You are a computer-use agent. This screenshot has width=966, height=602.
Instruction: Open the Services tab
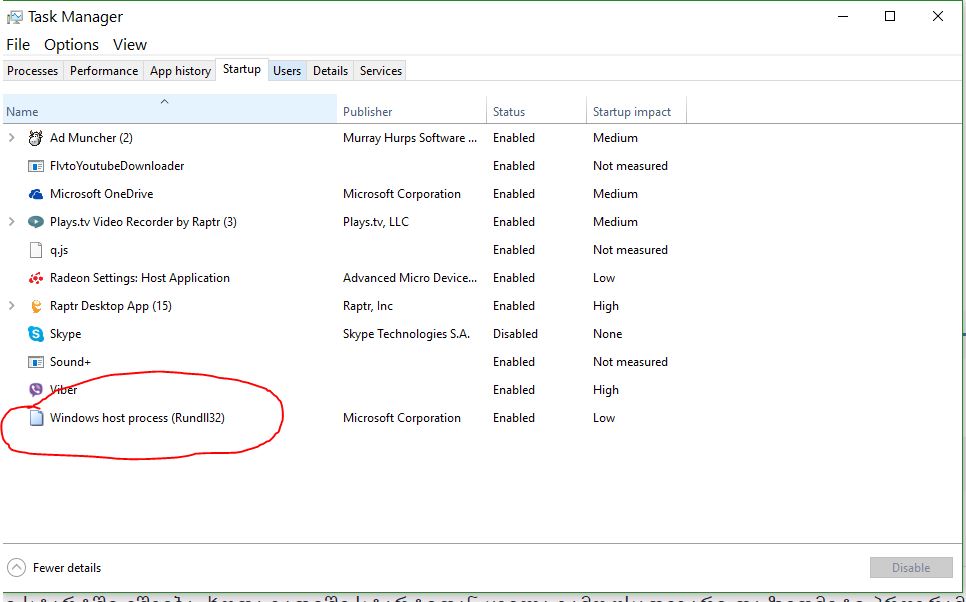pos(380,71)
